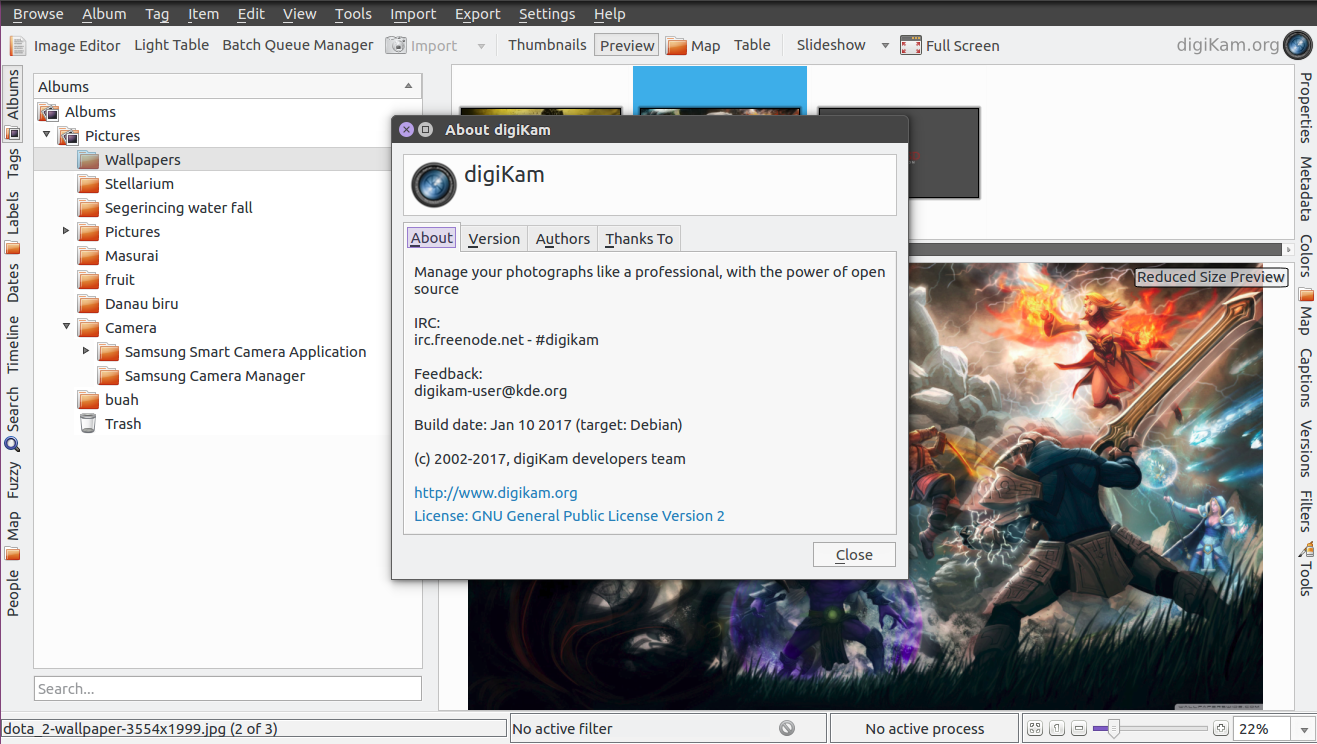Open the Search left sidebar tab
Viewport: 1317px width, 744px height.
[x=13, y=420]
